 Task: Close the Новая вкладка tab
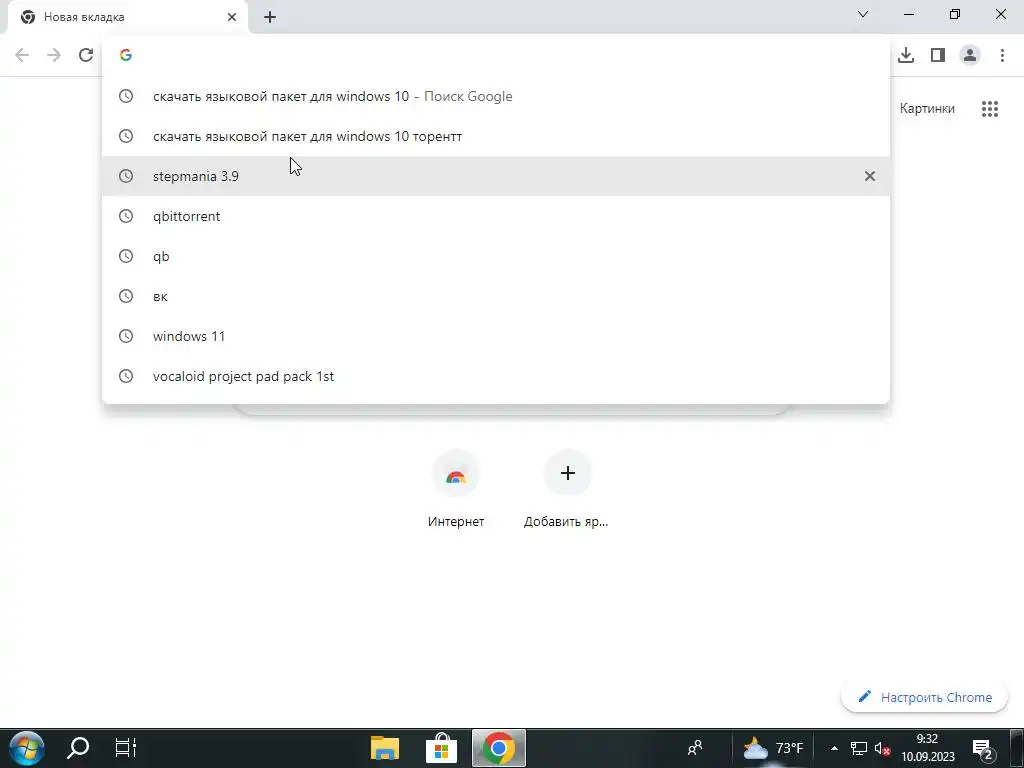tap(232, 17)
